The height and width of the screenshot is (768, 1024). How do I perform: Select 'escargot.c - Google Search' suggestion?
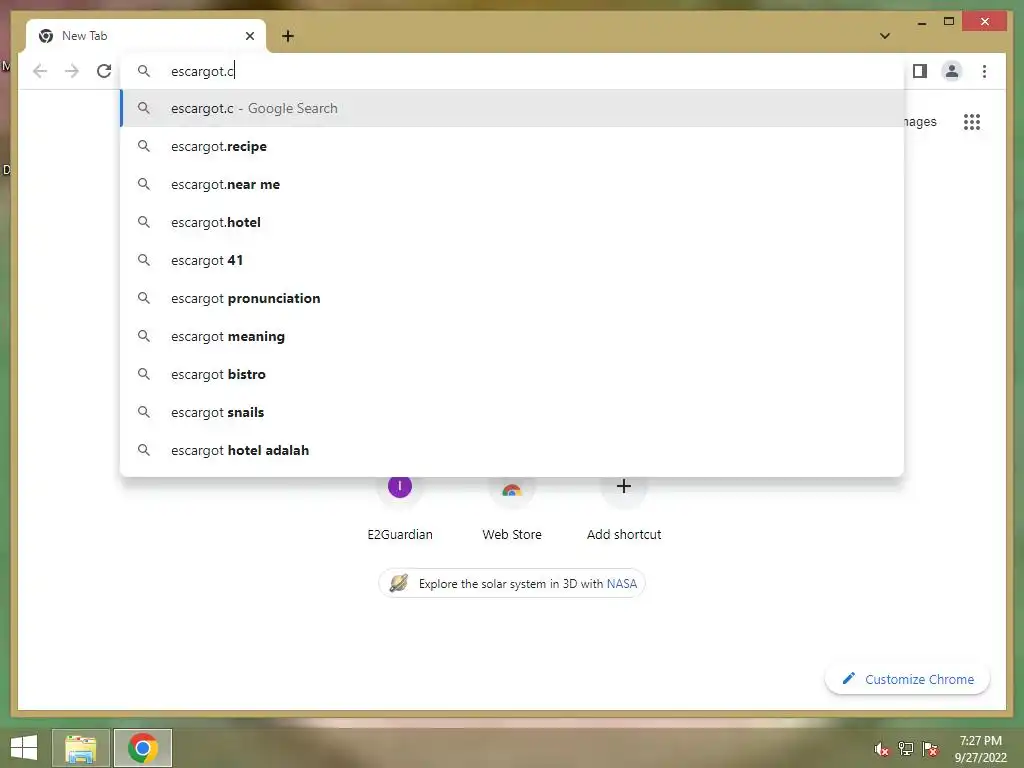click(x=513, y=108)
